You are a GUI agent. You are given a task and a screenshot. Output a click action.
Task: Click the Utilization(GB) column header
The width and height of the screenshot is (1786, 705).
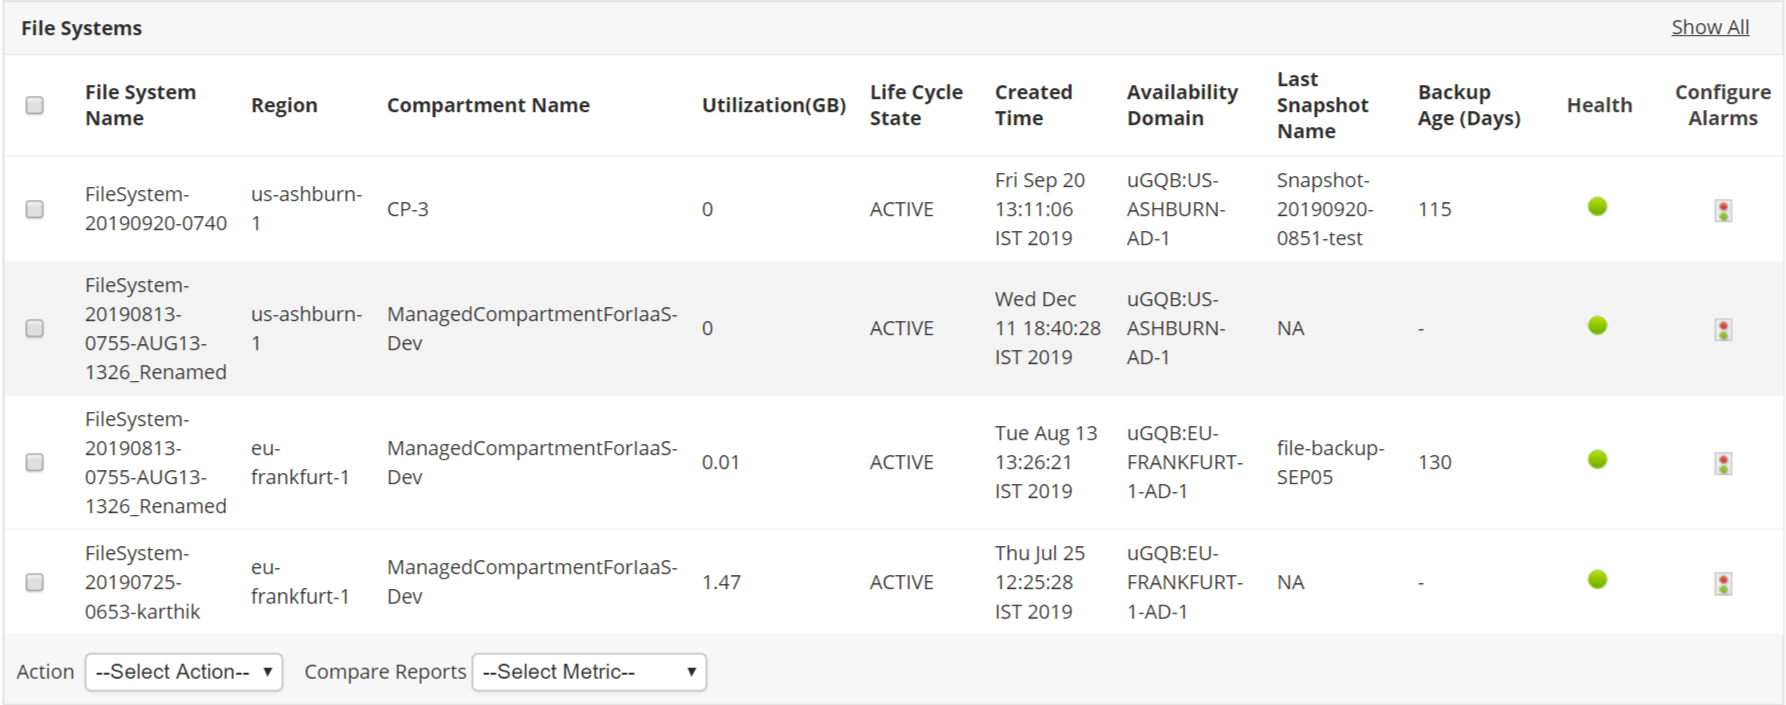click(x=773, y=105)
